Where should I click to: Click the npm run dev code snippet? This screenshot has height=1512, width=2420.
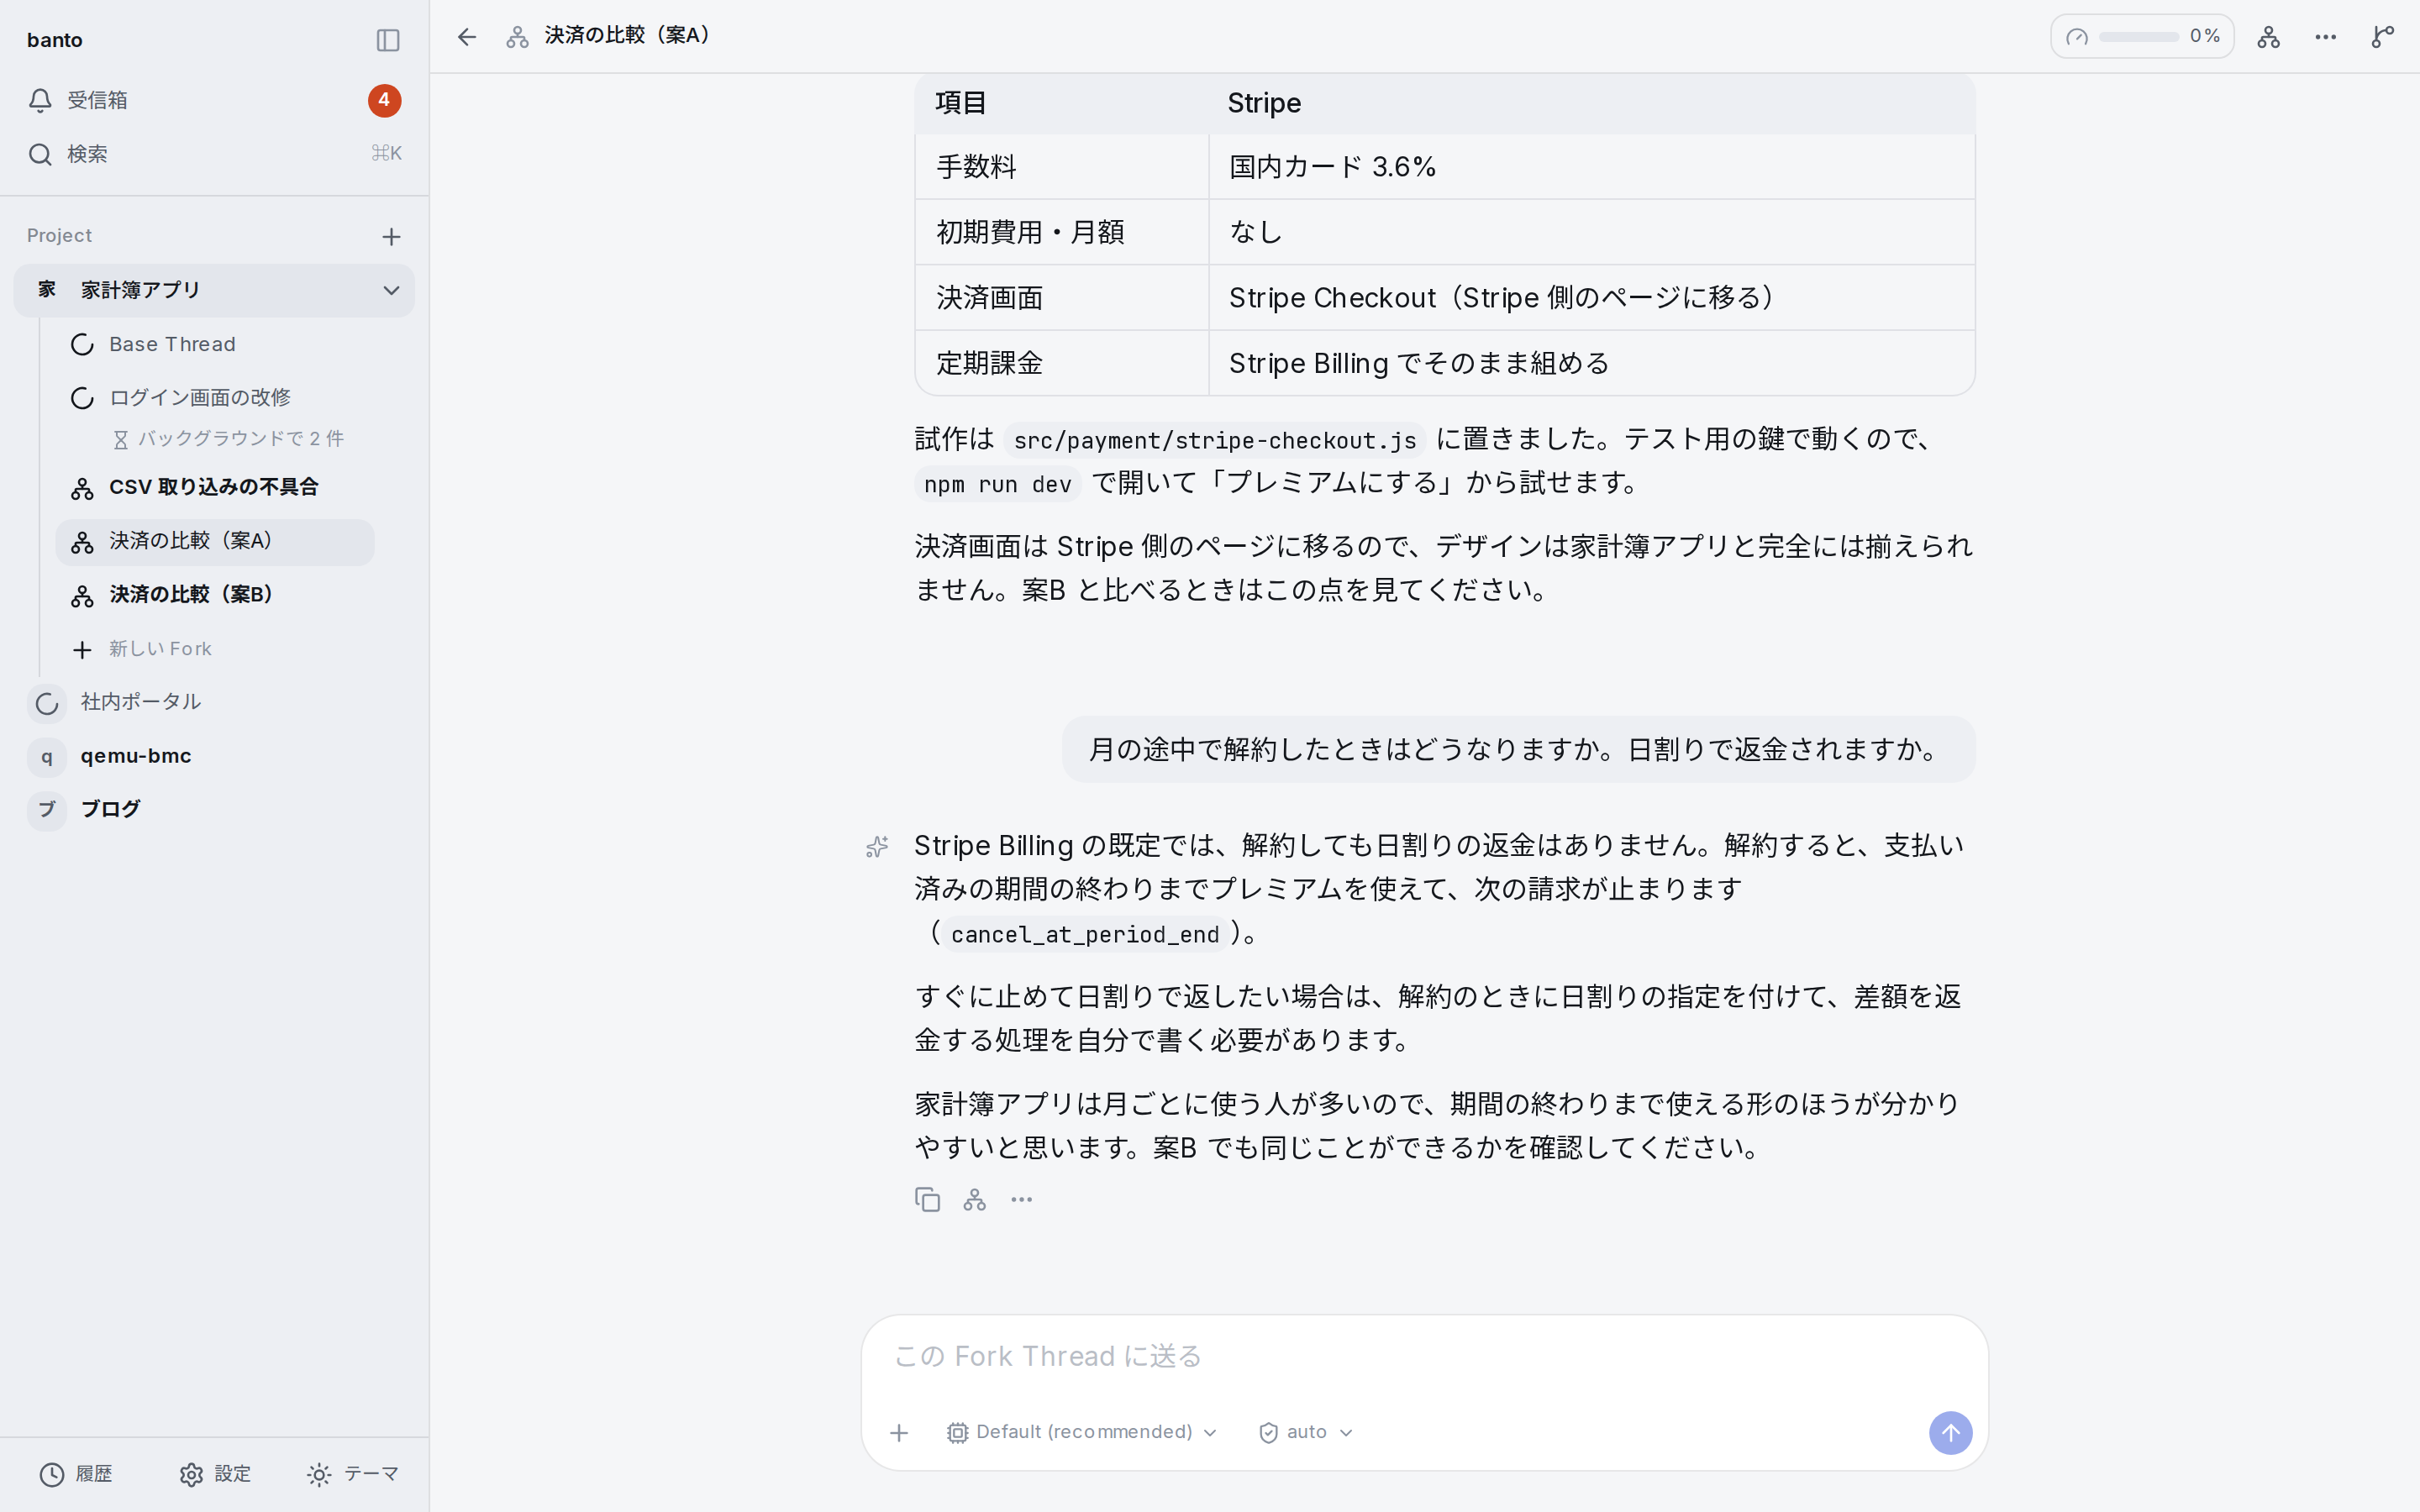(997, 484)
